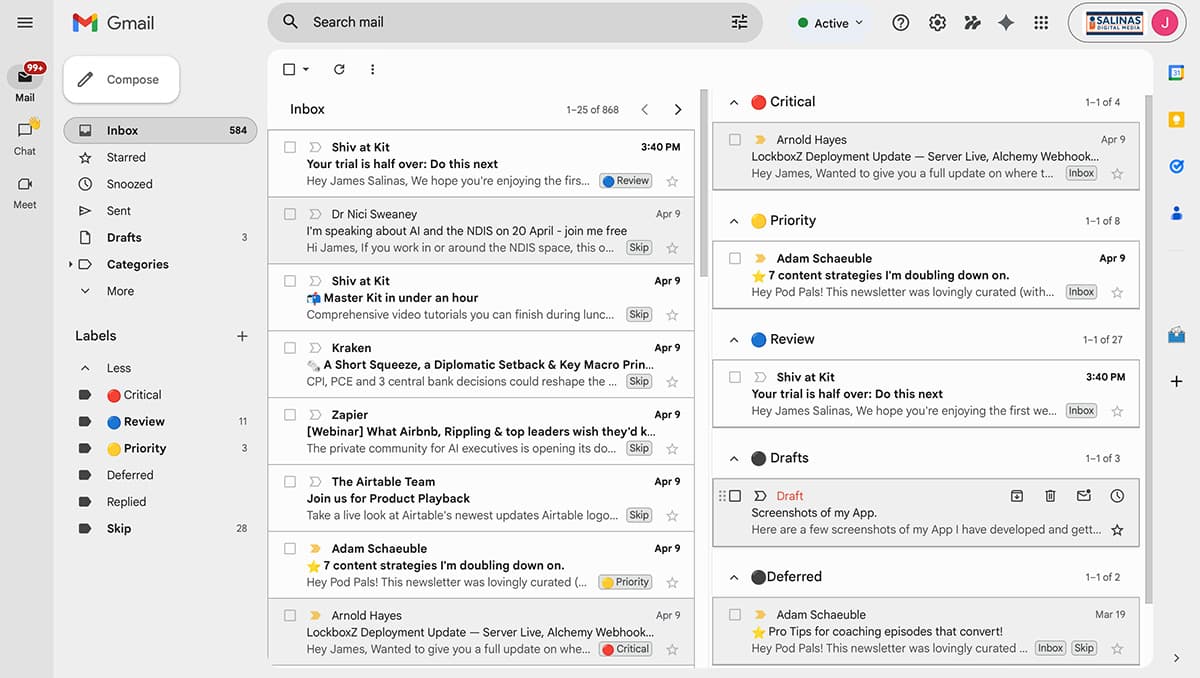Open the main menu hamburger icon
Image resolution: width=1200 pixels, height=678 pixels.
(25, 22)
